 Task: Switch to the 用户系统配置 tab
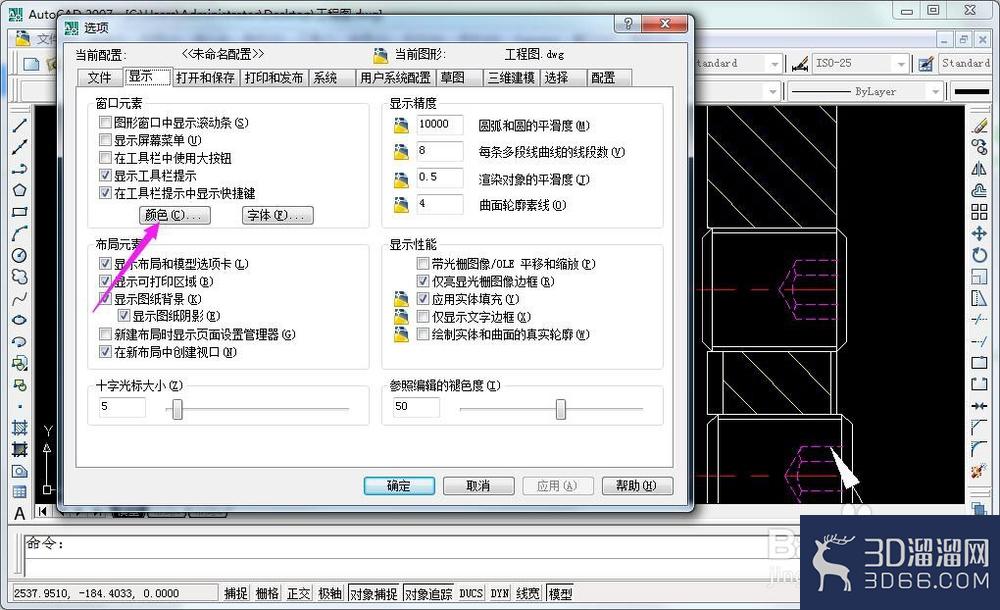pos(395,78)
